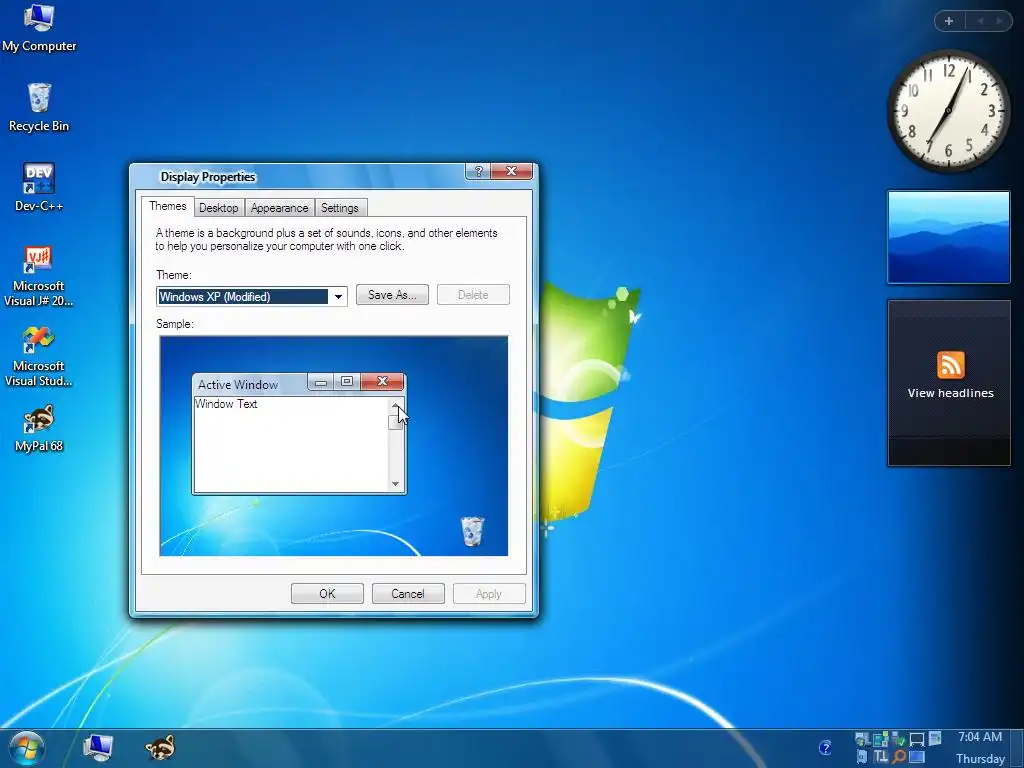Click the document page tray icon
Image resolution: width=1024 pixels, height=768 pixels.
(935, 738)
